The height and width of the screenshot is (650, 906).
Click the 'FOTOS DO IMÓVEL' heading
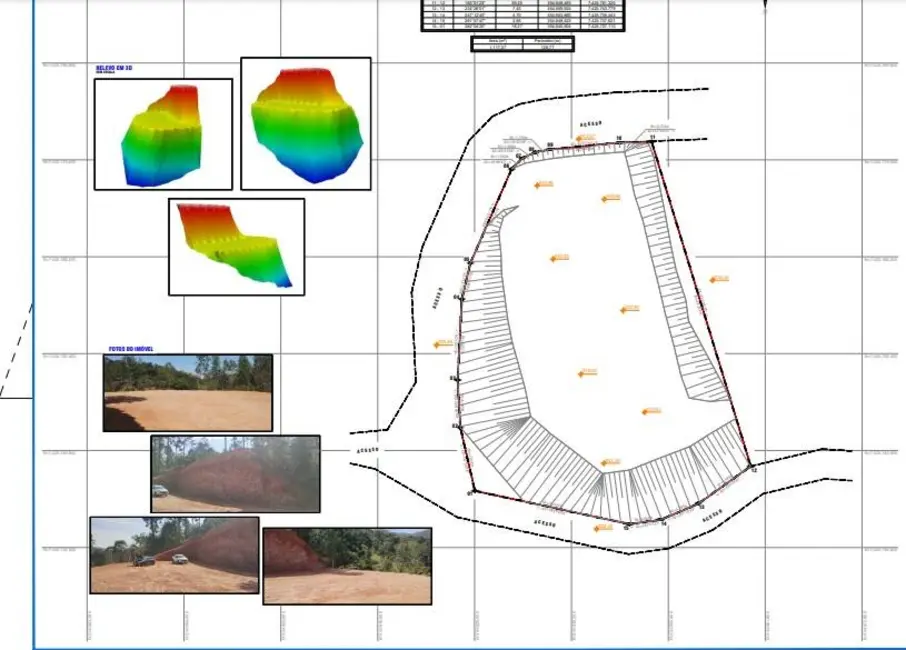pos(131,349)
